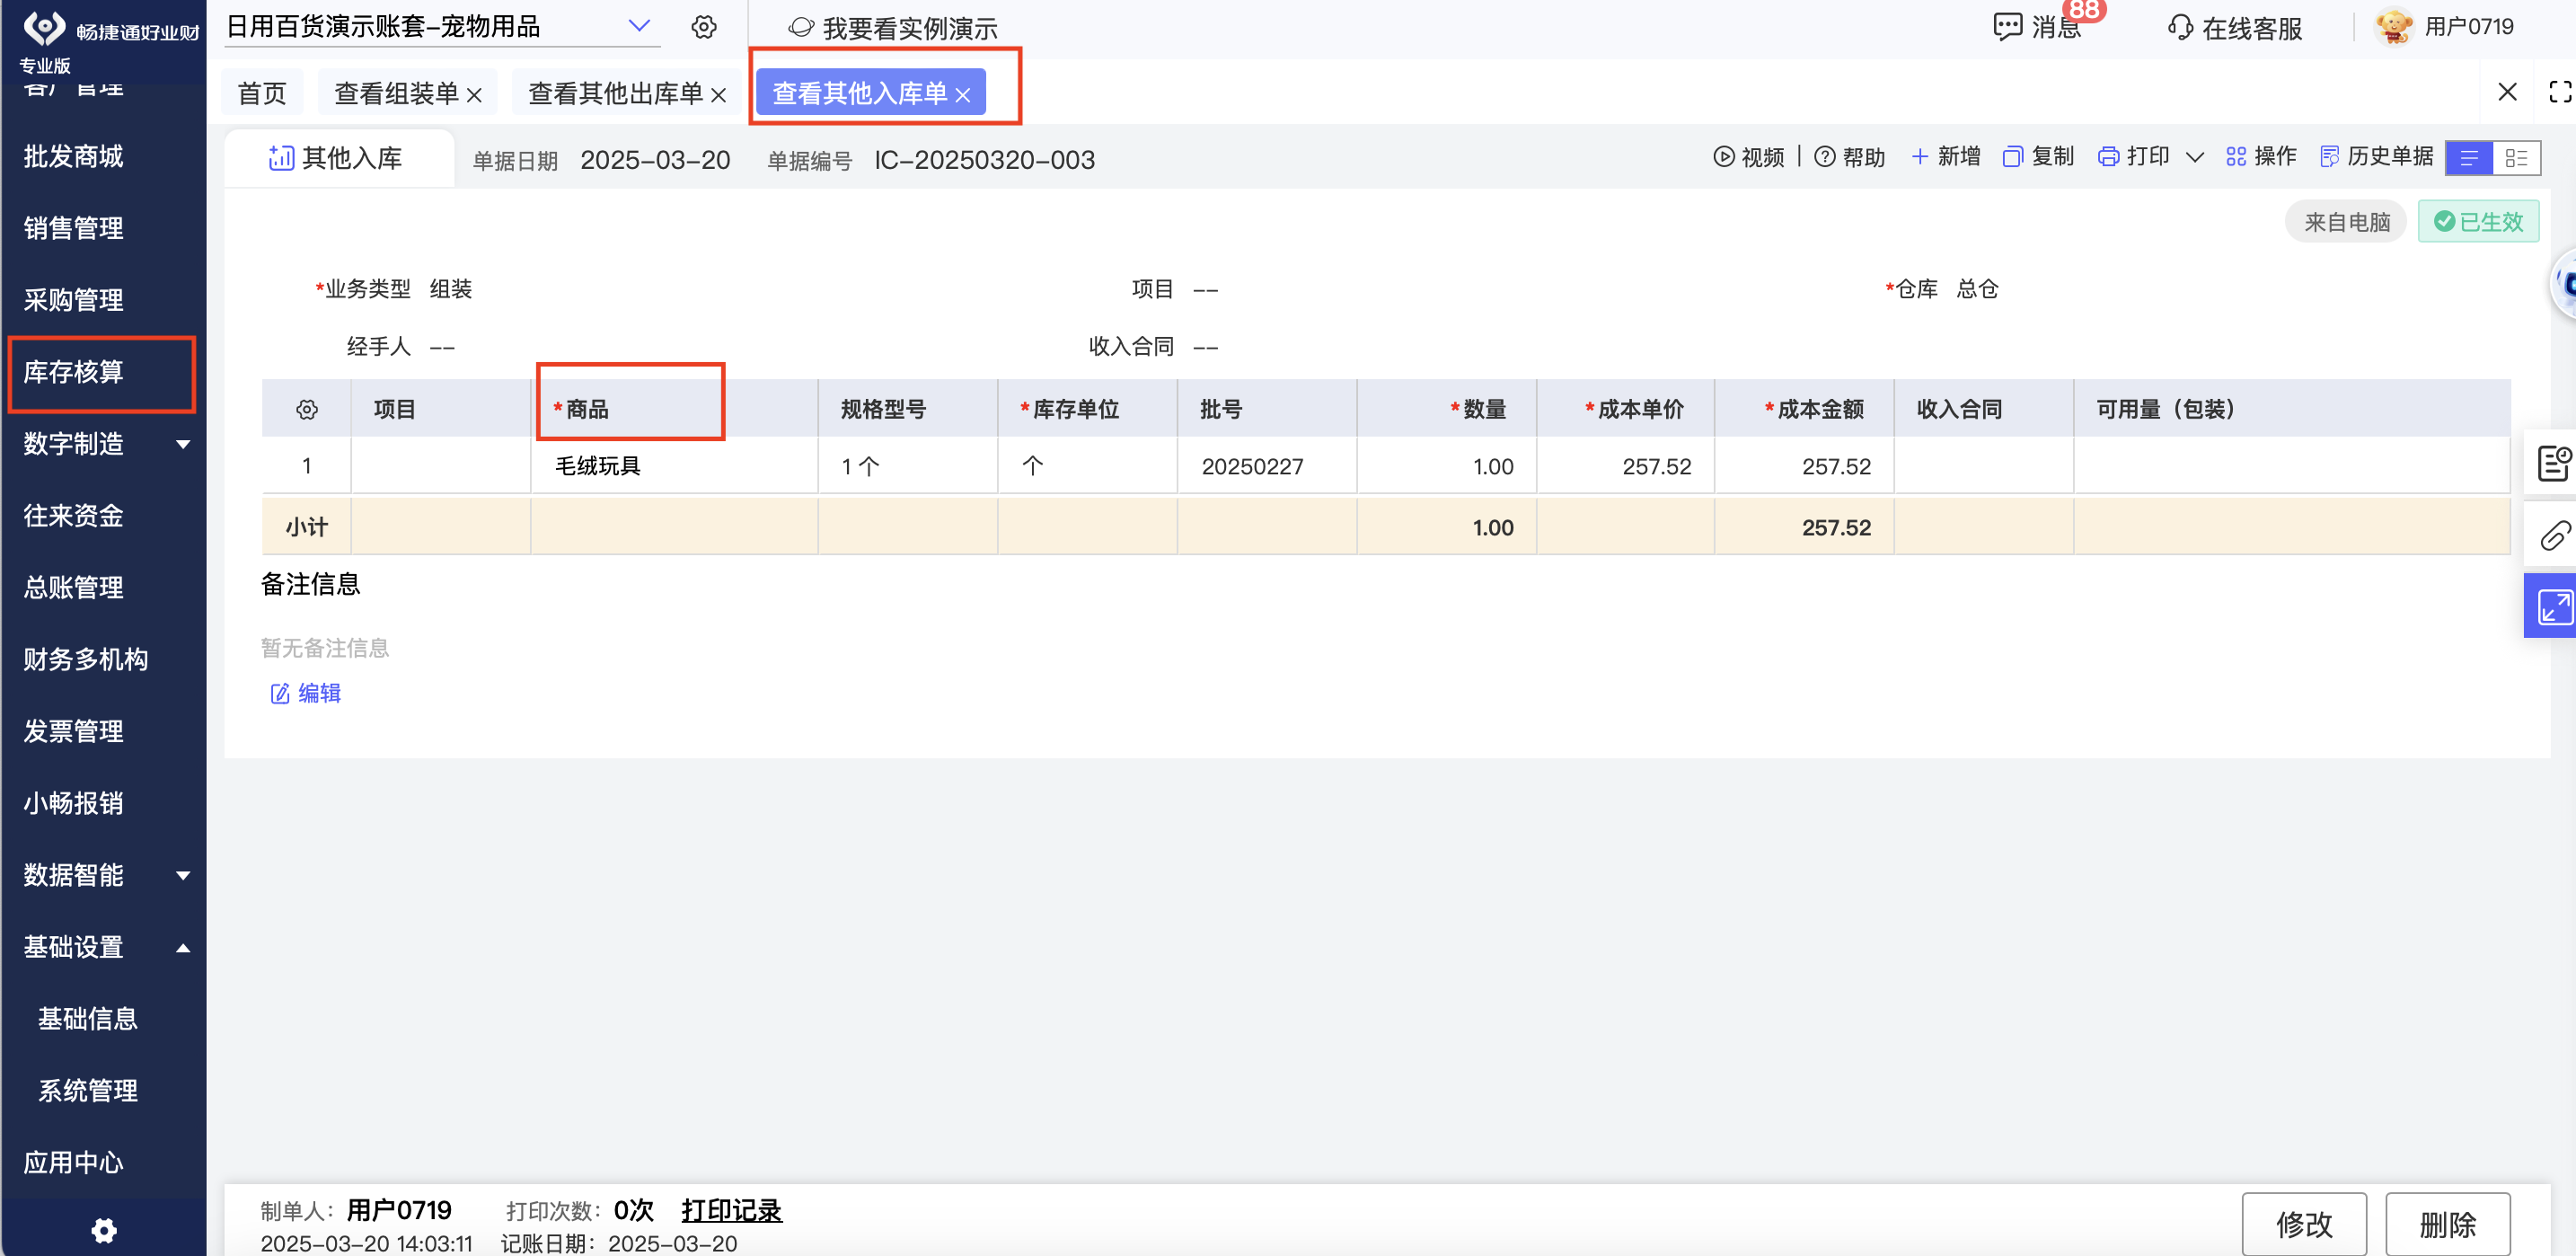Open the attachments paperclip icon
2576x1256 pixels.
point(2555,535)
